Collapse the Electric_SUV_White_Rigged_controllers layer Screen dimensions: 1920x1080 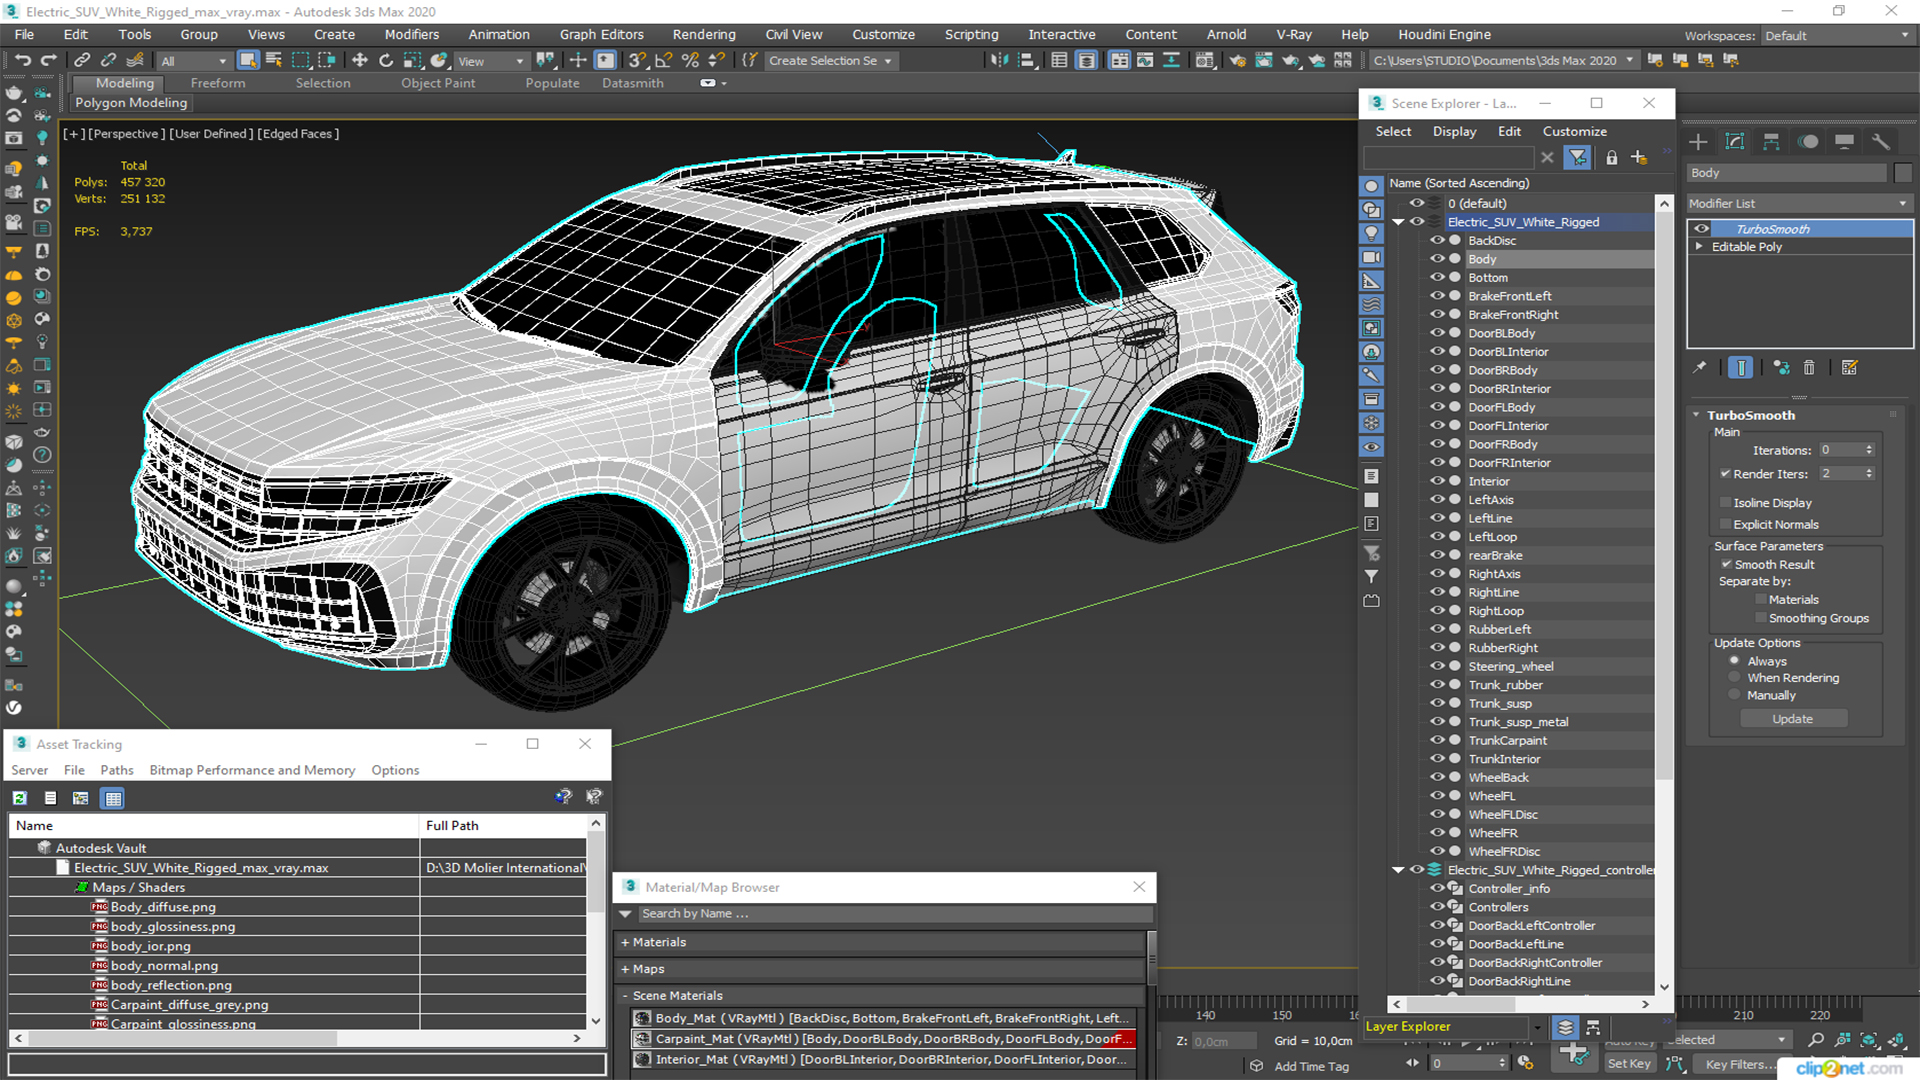(x=1398, y=870)
